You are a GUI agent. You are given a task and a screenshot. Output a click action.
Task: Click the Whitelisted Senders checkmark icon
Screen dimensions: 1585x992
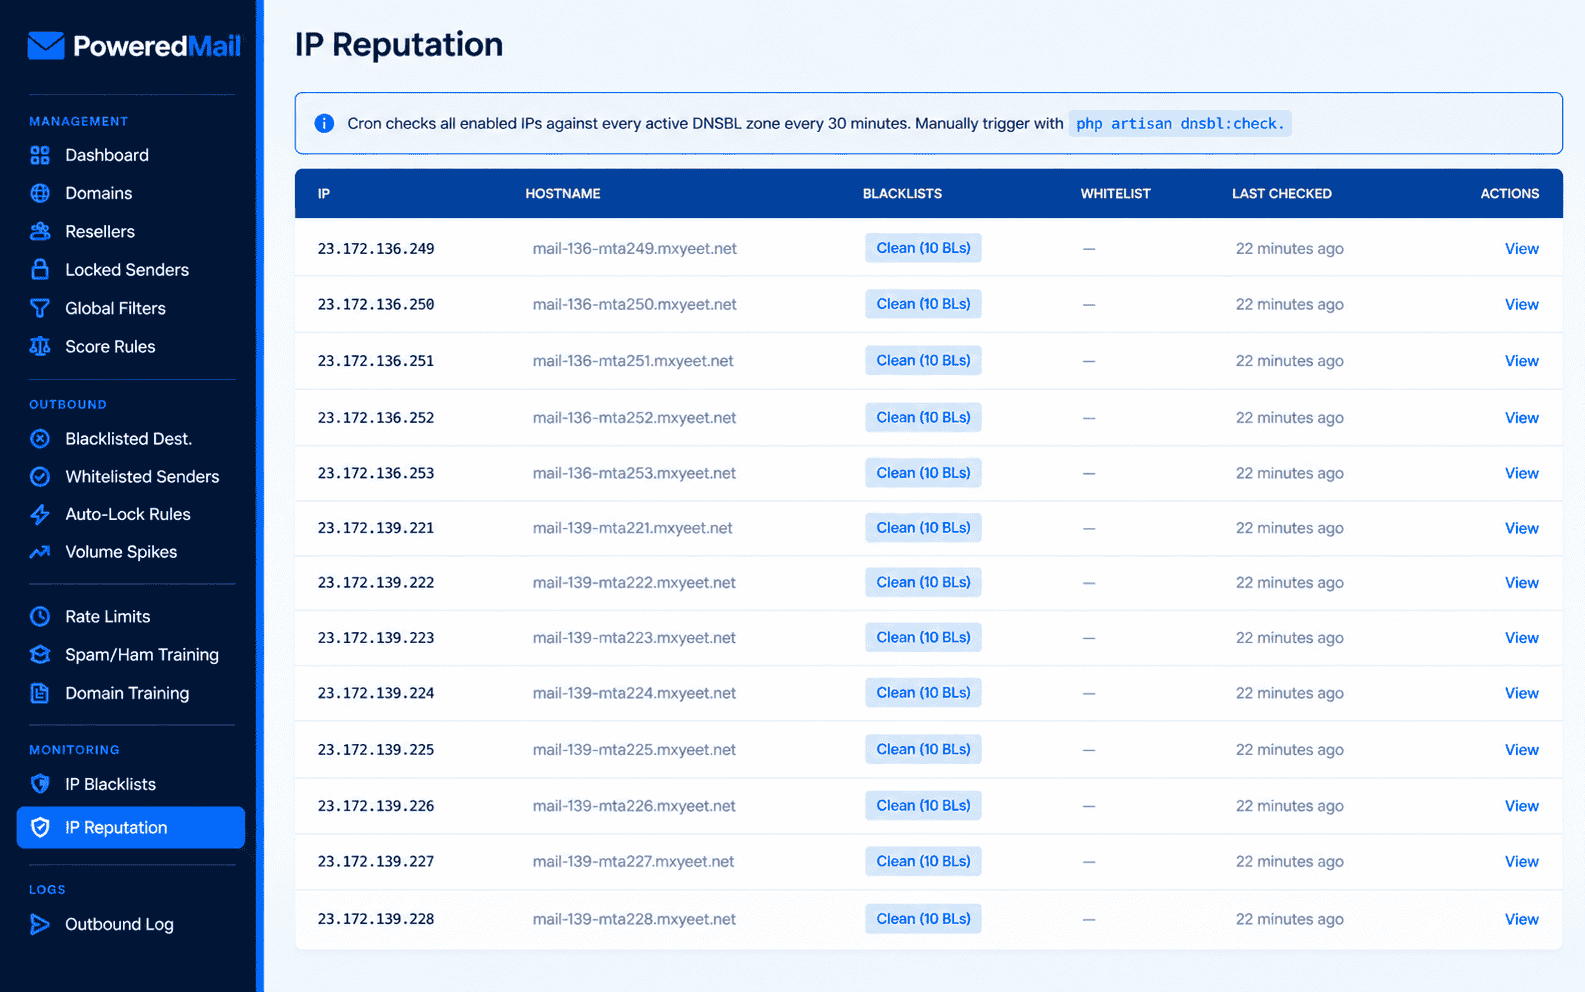point(40,476)
